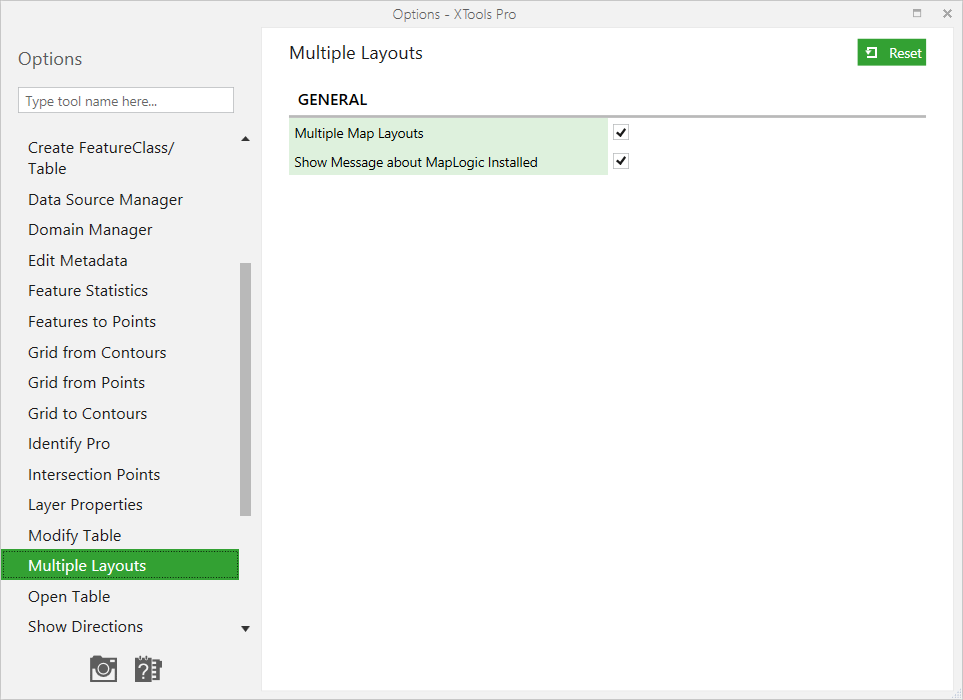Click the tool list scroll-down arrow

pos(246,629)
